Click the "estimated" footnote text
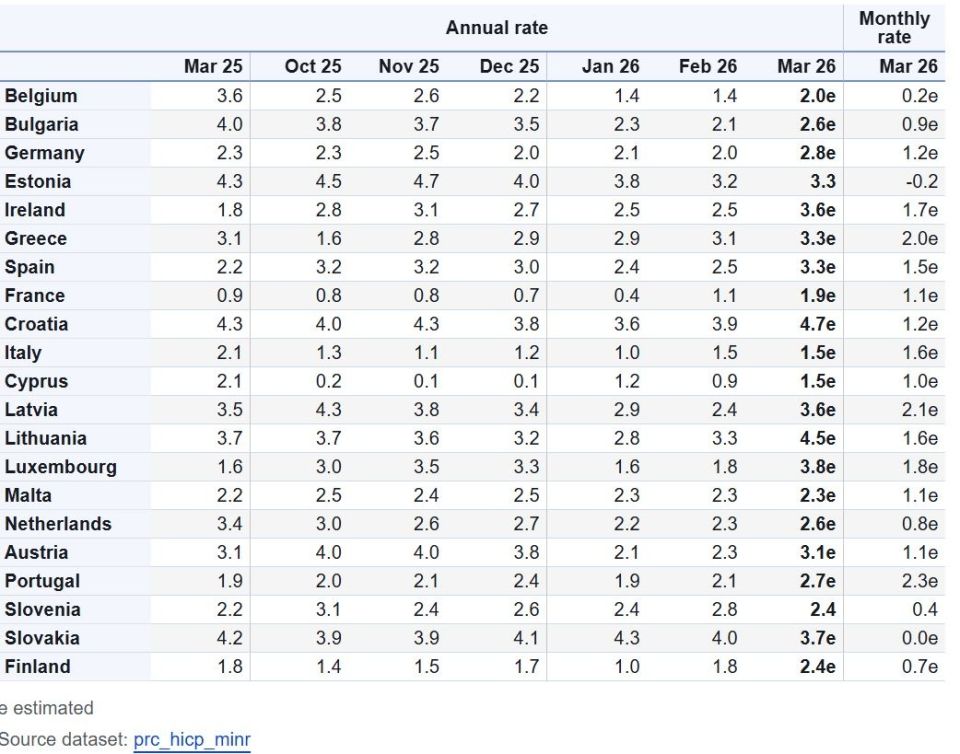The image size is (960, 754). 54,708
